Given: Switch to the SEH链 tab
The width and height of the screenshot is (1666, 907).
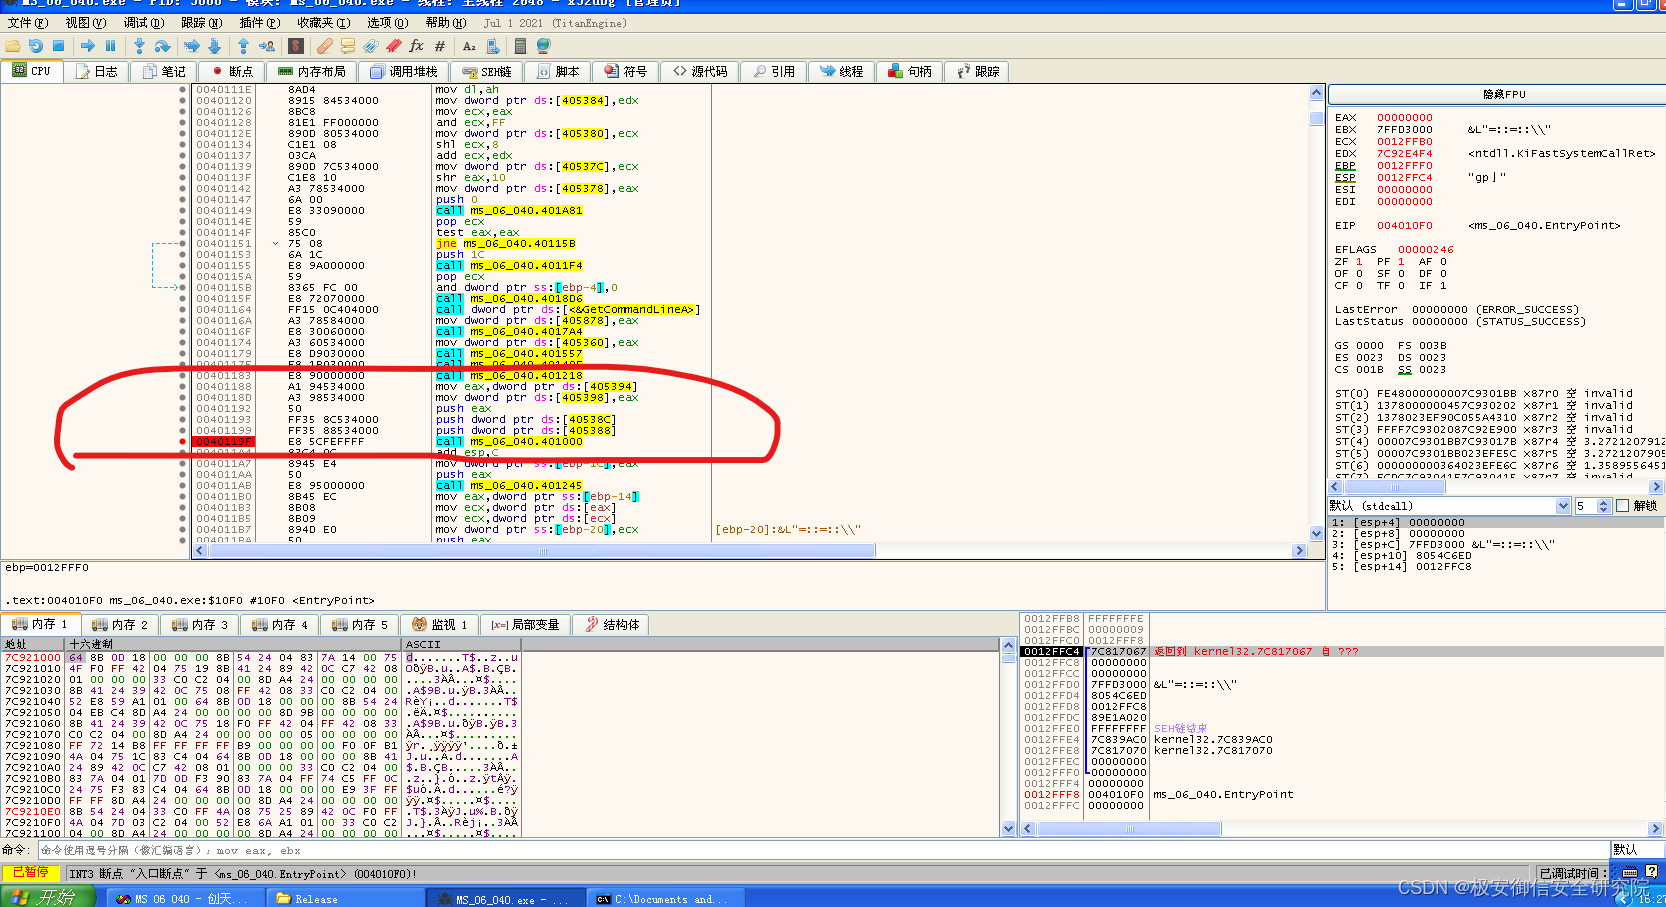Looking at the screenshot, I should coord(487,71).
